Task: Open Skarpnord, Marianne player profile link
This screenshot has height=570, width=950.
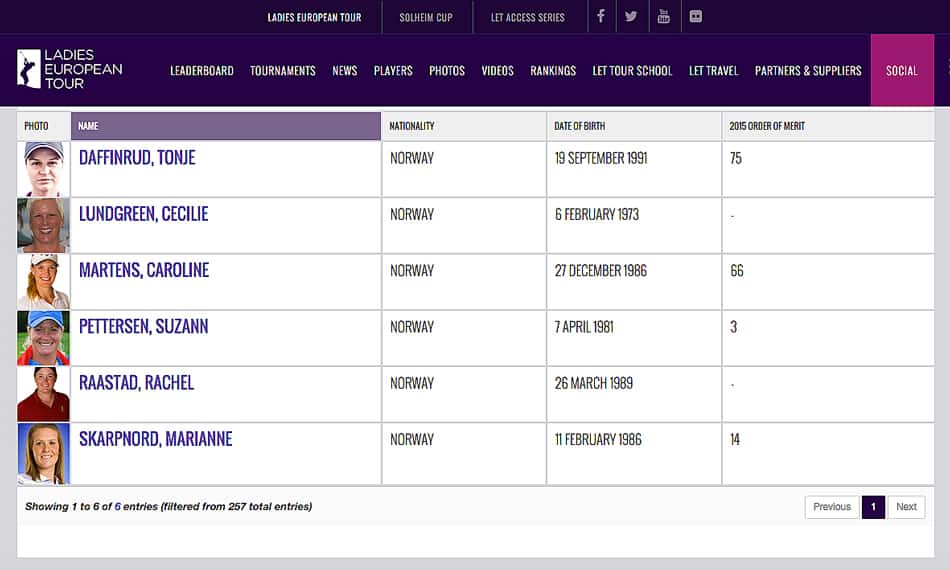Action: click(156, 440)
